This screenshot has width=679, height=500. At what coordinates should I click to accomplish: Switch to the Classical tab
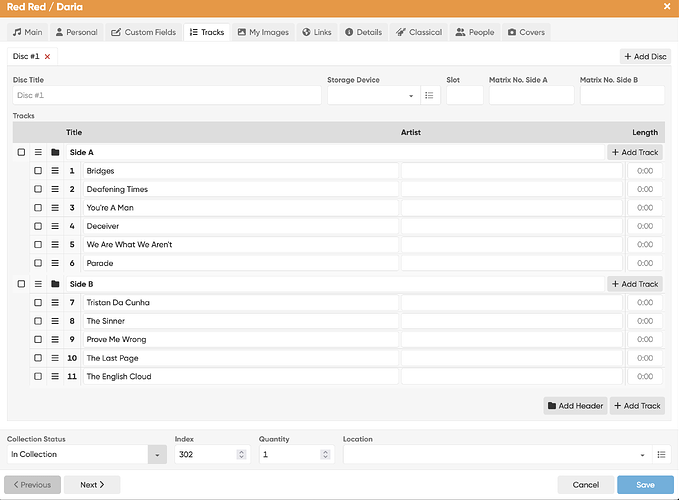[x=419, y=32]
